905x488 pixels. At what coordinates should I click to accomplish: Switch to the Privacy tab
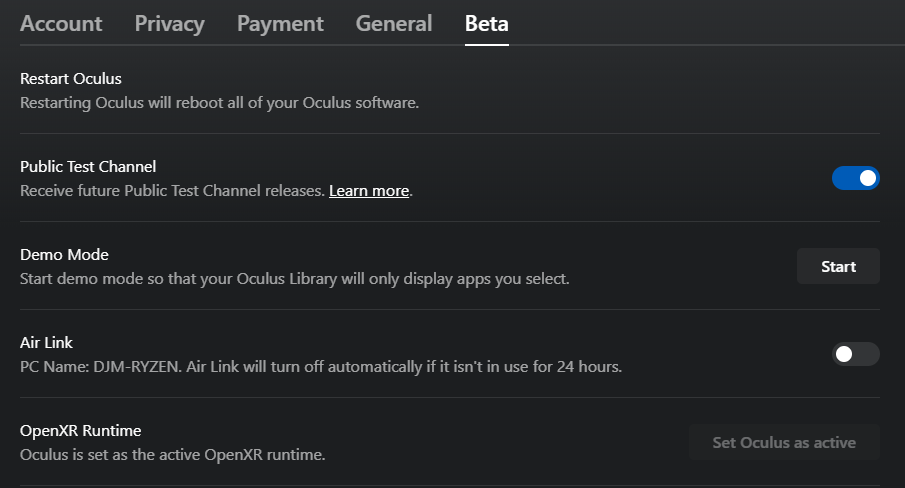pos(169,23)
